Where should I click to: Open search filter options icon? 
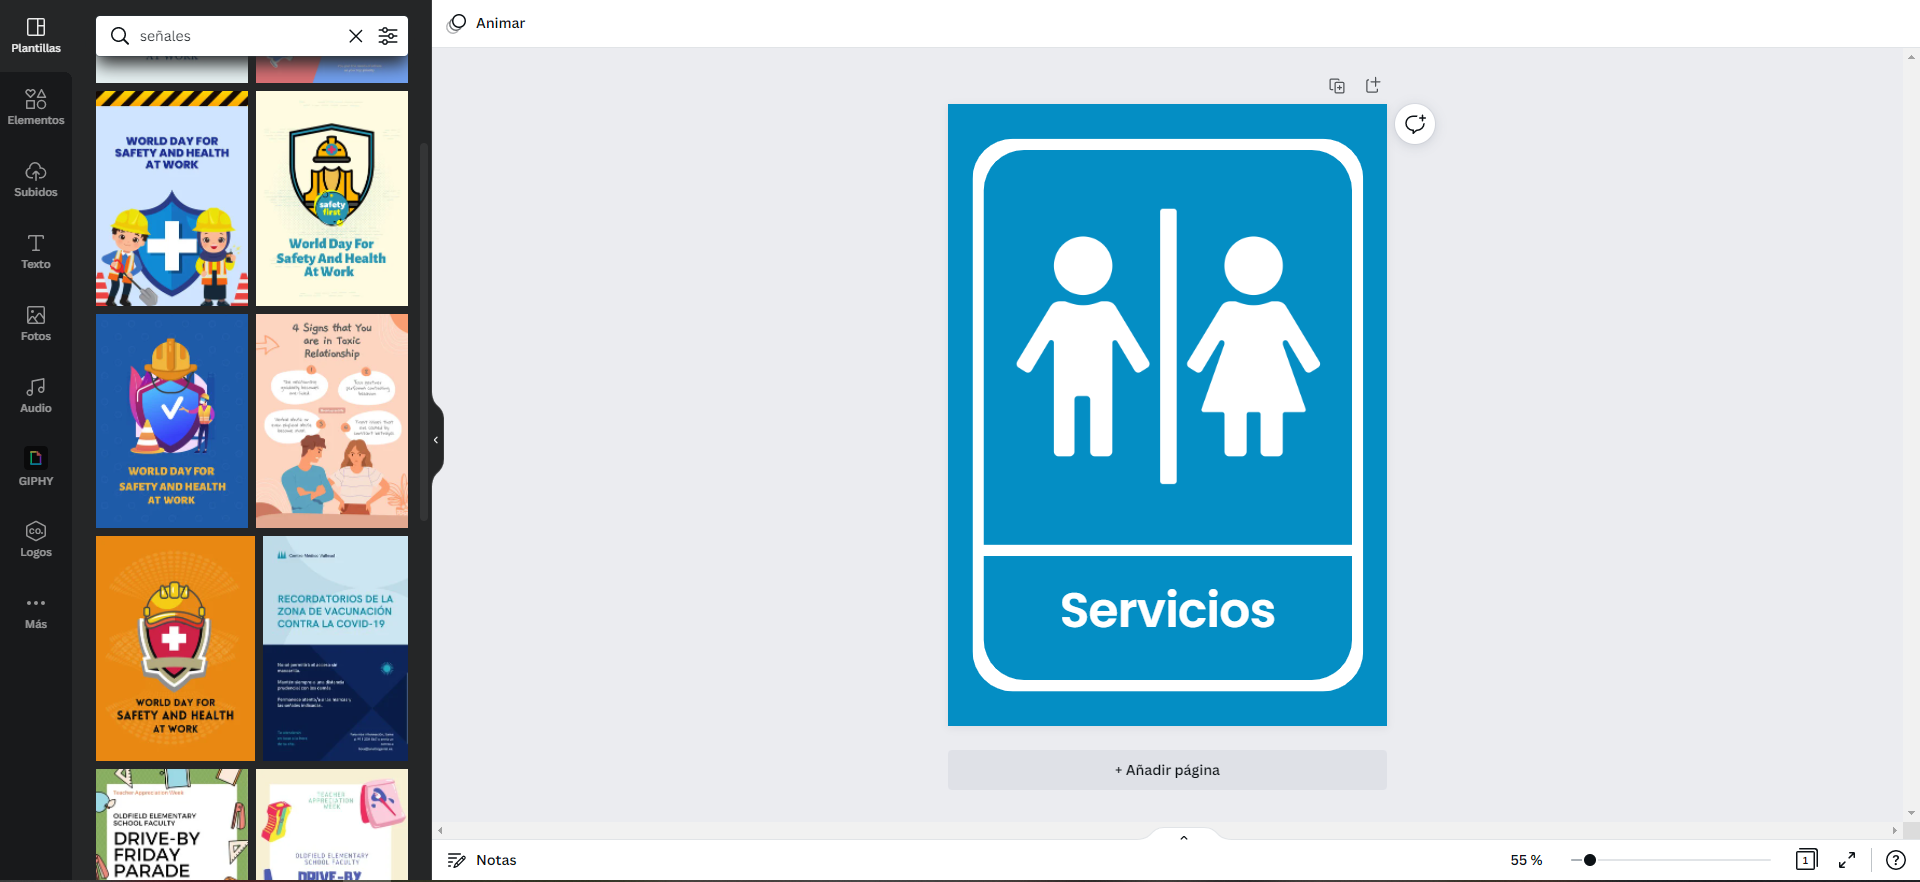point(388,36)
